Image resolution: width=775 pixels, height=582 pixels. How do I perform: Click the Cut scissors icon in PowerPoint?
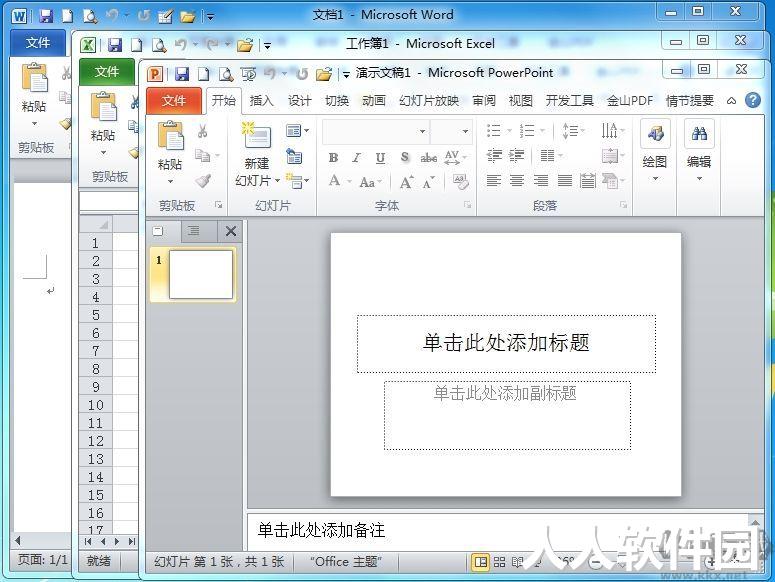tap(202, 131)
